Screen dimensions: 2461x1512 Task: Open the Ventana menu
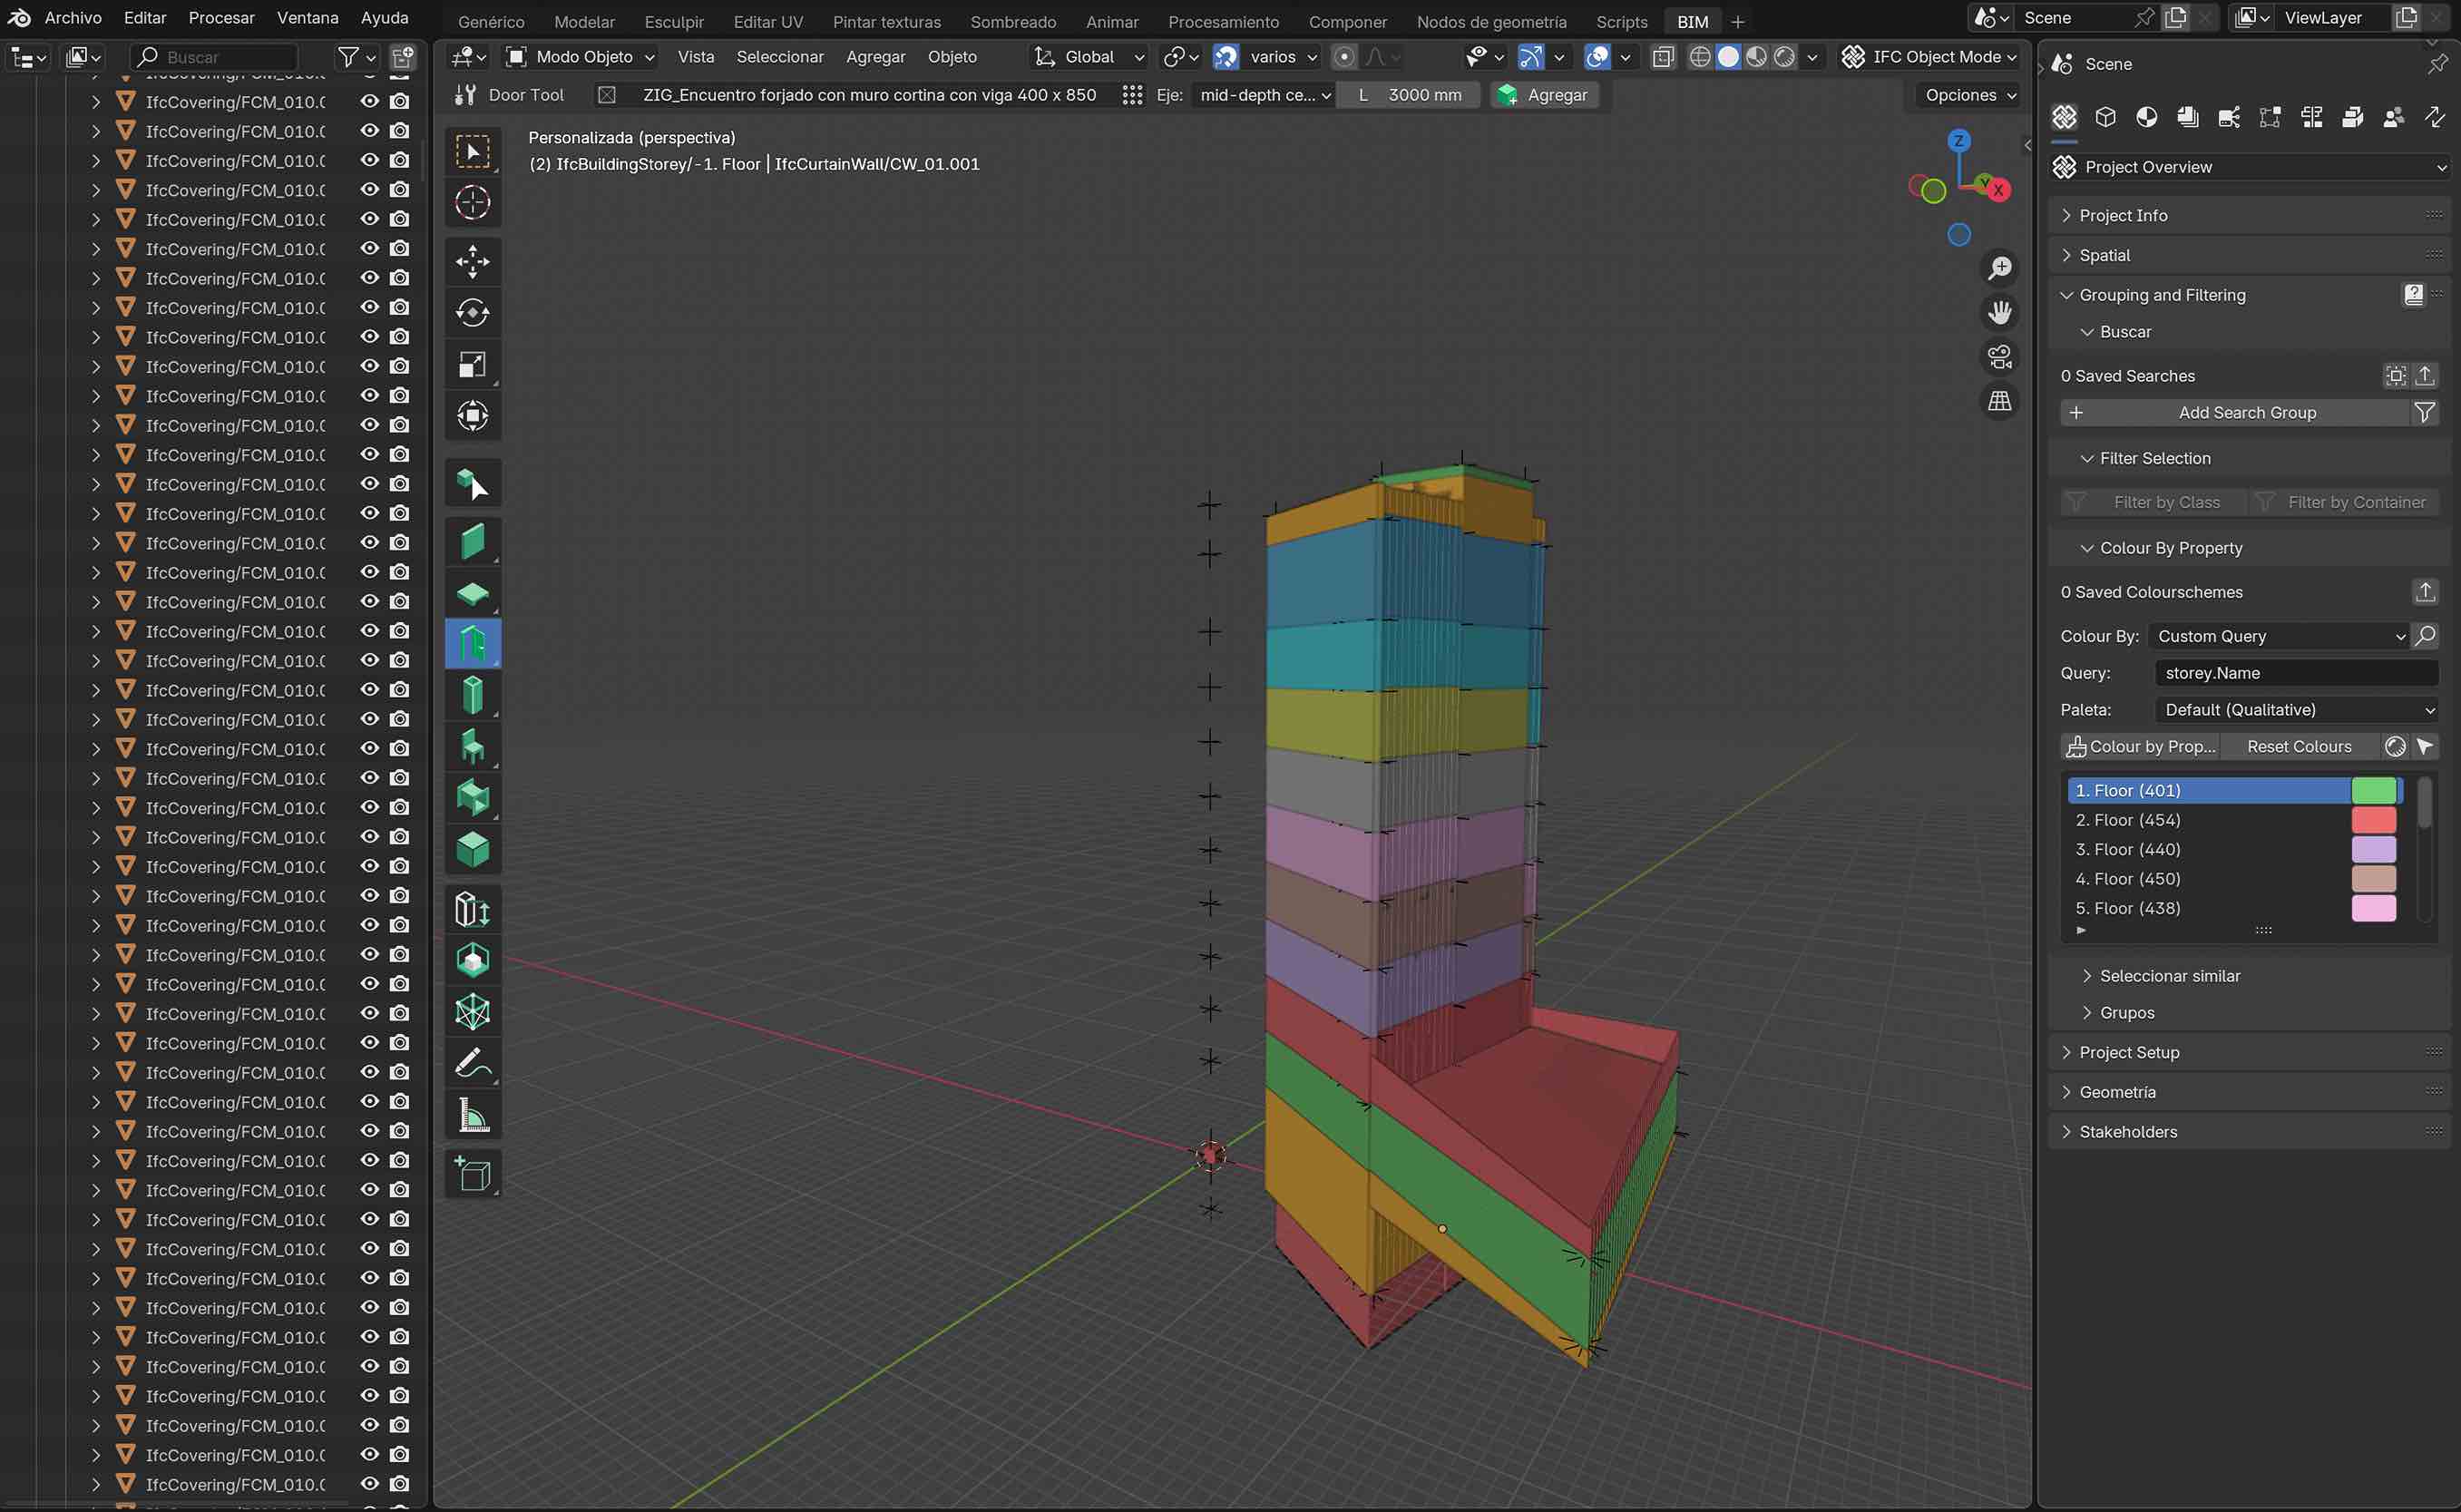308,18
